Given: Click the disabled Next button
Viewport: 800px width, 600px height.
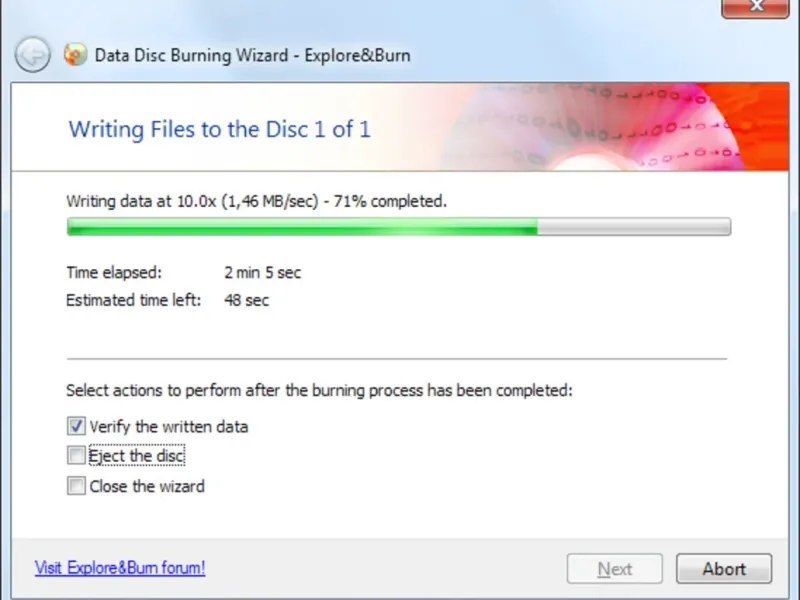Looking at the screenshot, I should 615,568.
